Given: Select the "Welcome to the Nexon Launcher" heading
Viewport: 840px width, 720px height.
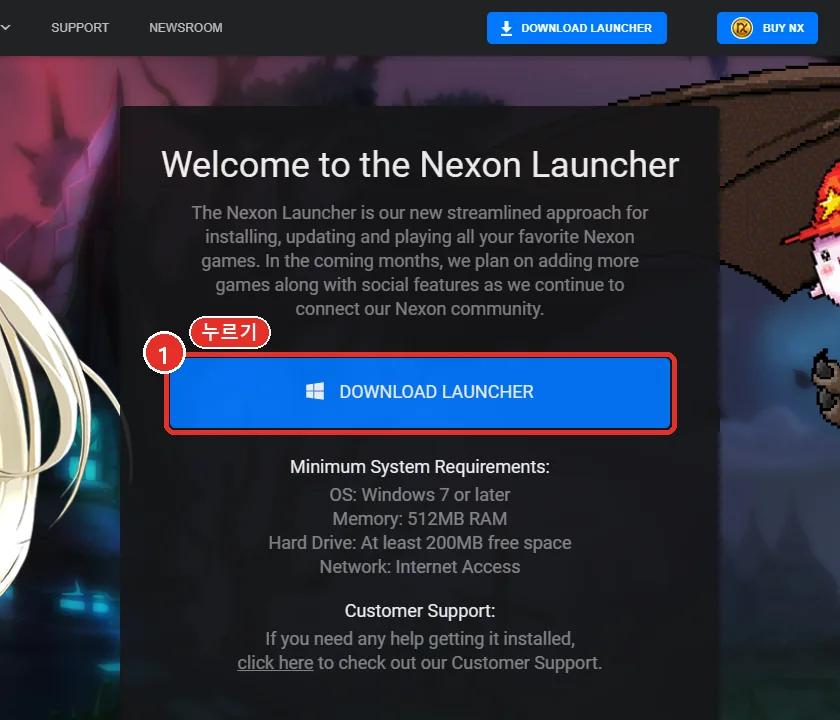Looking at the screenshot, I should click(x=420, y=164).
